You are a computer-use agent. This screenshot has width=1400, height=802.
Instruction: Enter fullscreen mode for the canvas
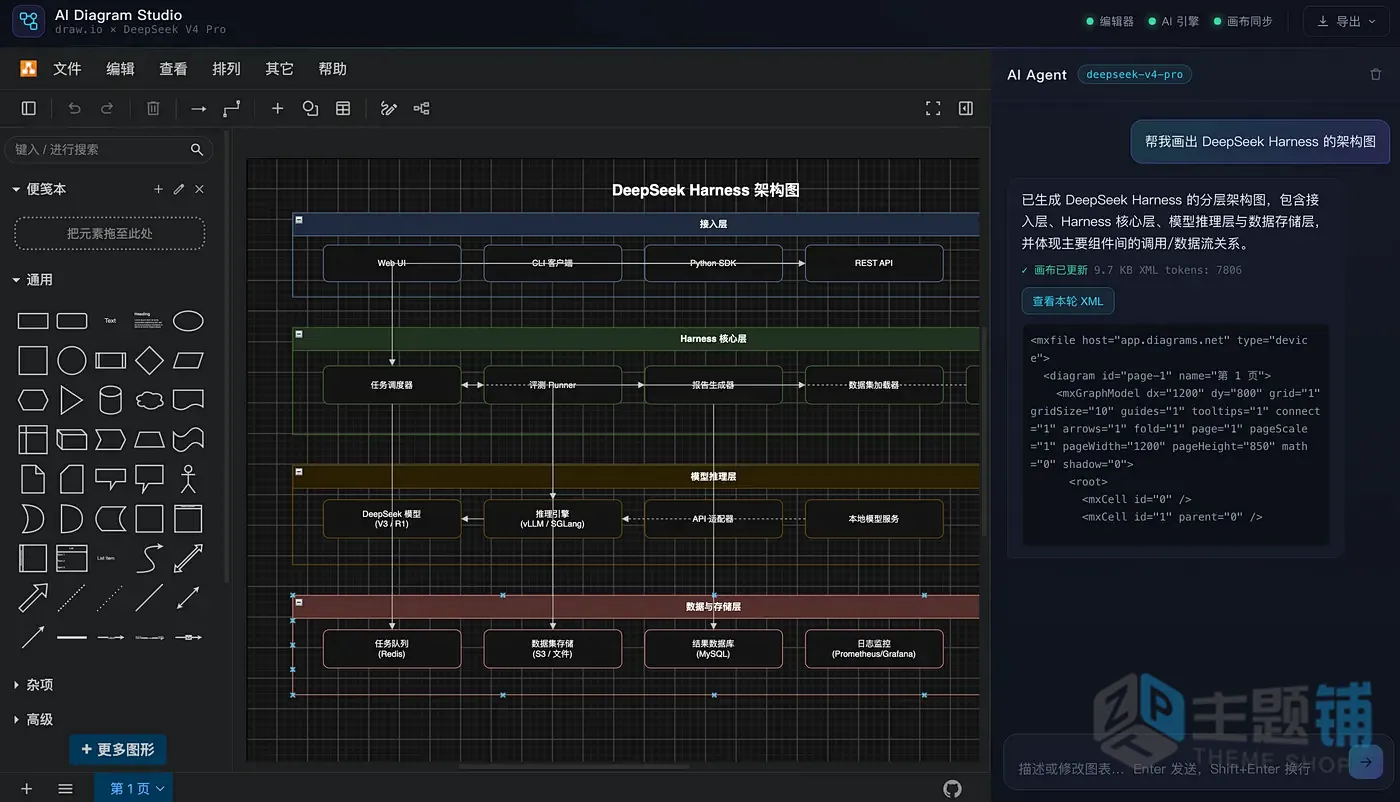pos(933,108)
